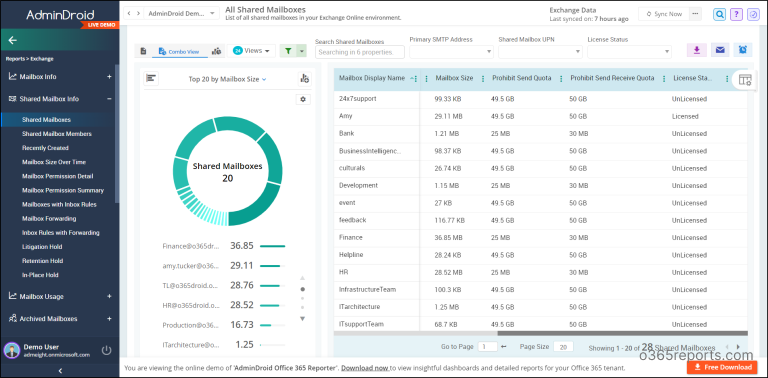
Task: Click the Licensed status in Amy row
Action: pyautogui.click(x=685, y=117)
